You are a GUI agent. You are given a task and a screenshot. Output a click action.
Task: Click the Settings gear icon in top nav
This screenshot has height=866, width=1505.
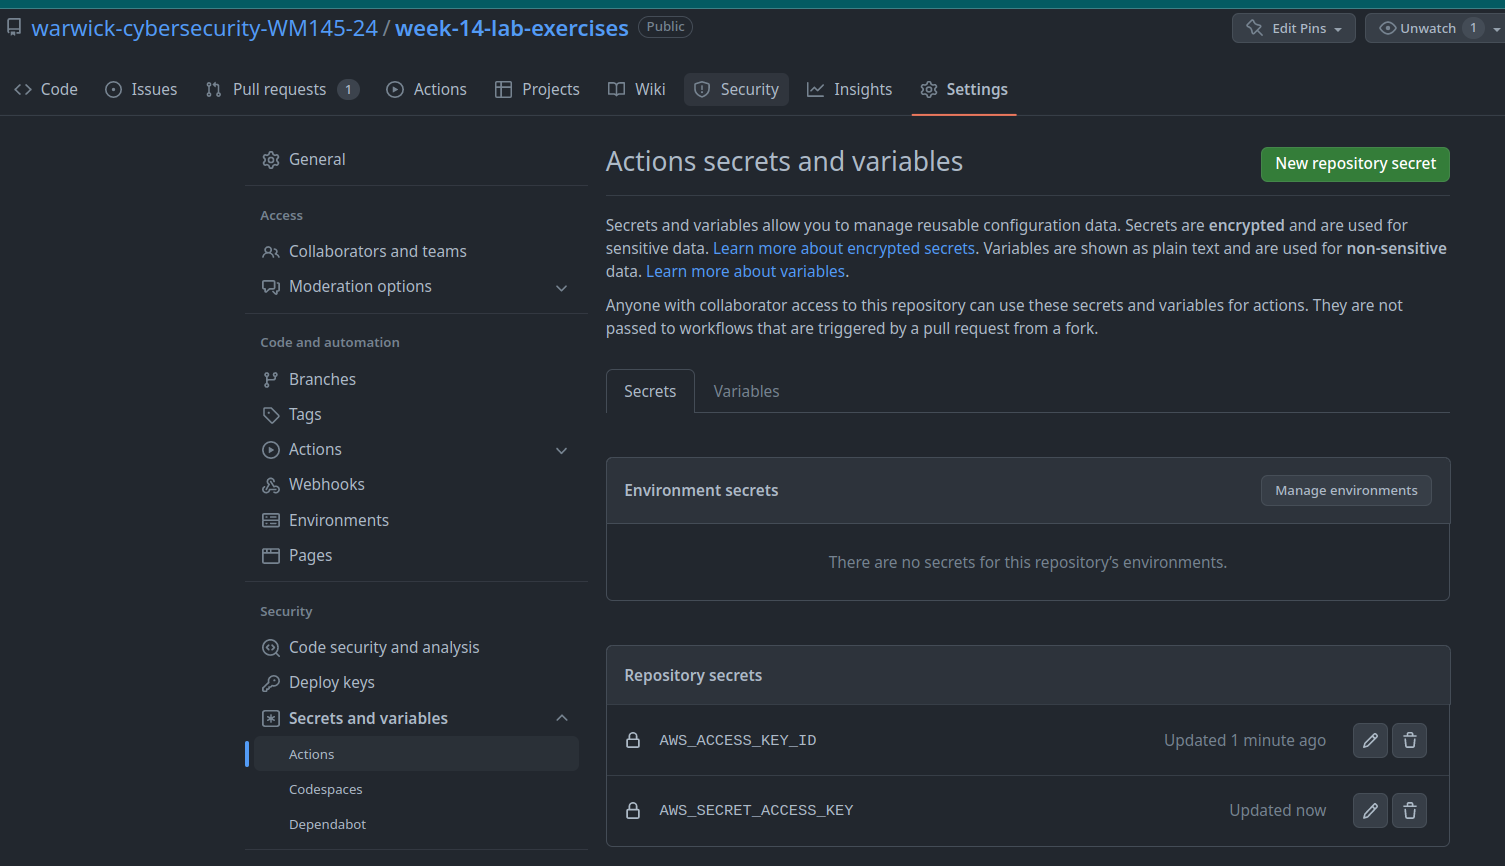[929, 89]
